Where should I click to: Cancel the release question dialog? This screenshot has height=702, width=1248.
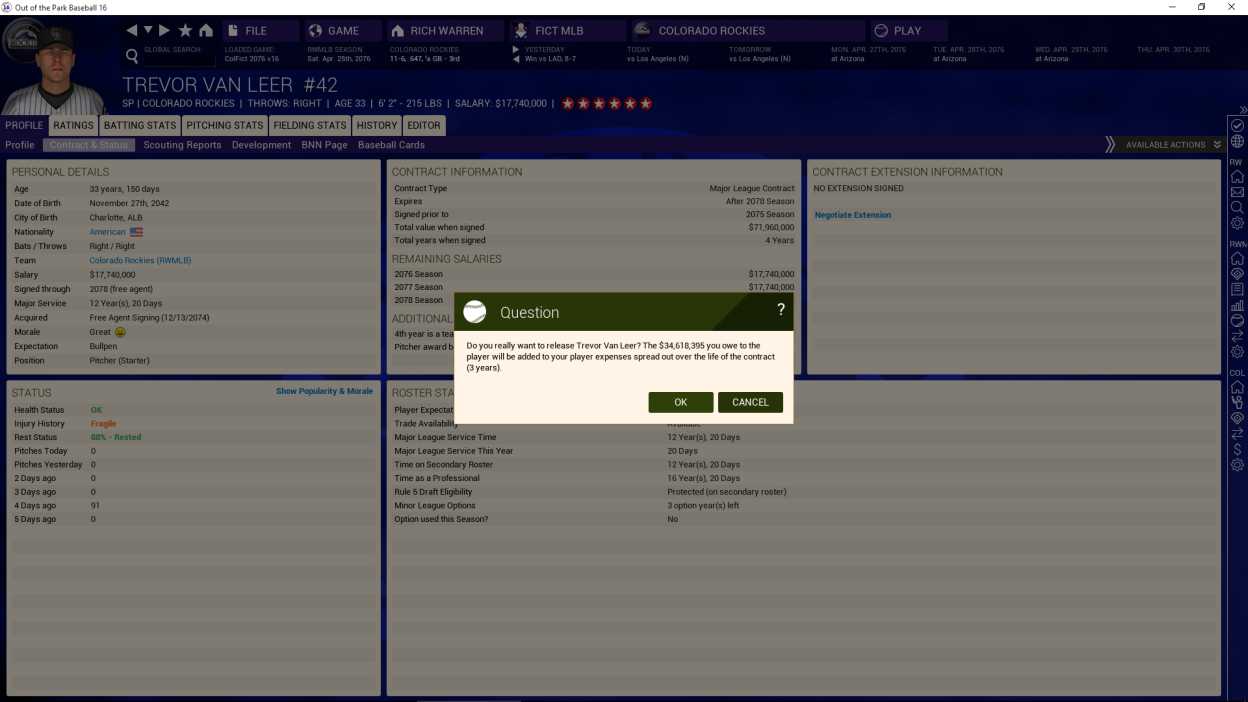[x=750, y=402]
